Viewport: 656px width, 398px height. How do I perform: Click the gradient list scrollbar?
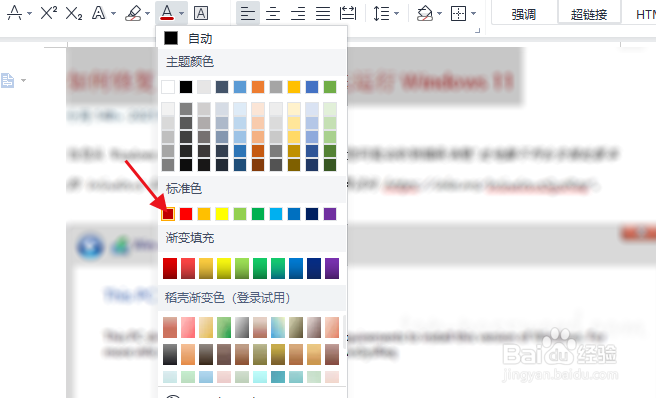click(344, 332)
